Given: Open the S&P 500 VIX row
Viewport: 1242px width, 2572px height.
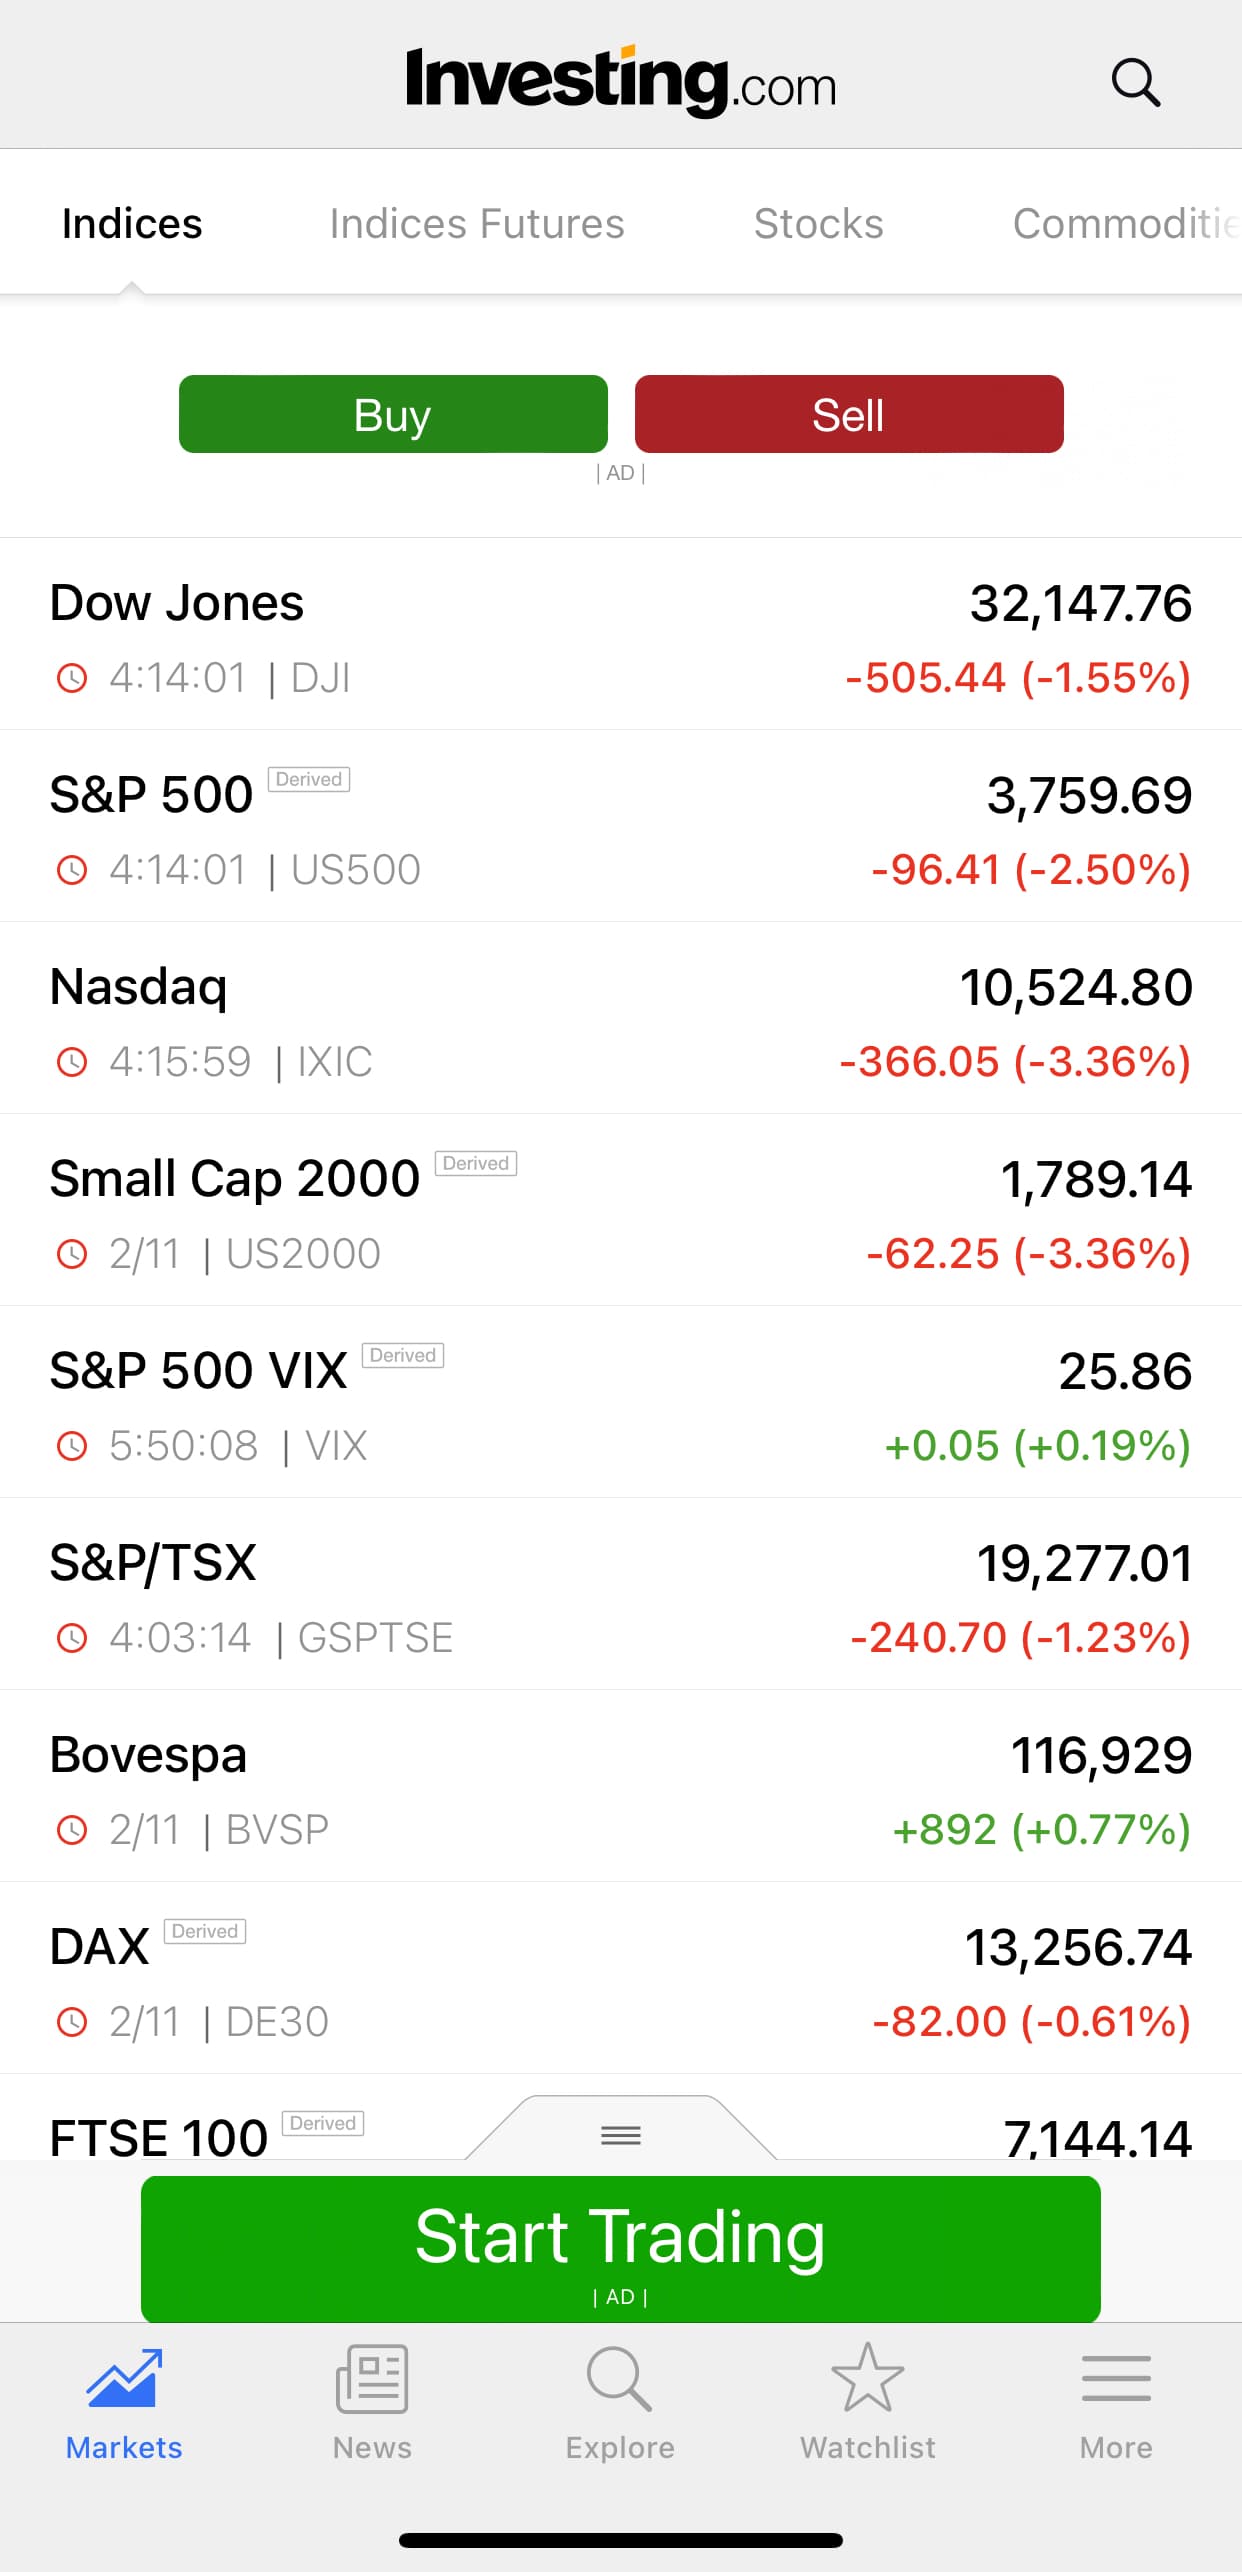Looking at the screenshot, I should point(620,1402).
